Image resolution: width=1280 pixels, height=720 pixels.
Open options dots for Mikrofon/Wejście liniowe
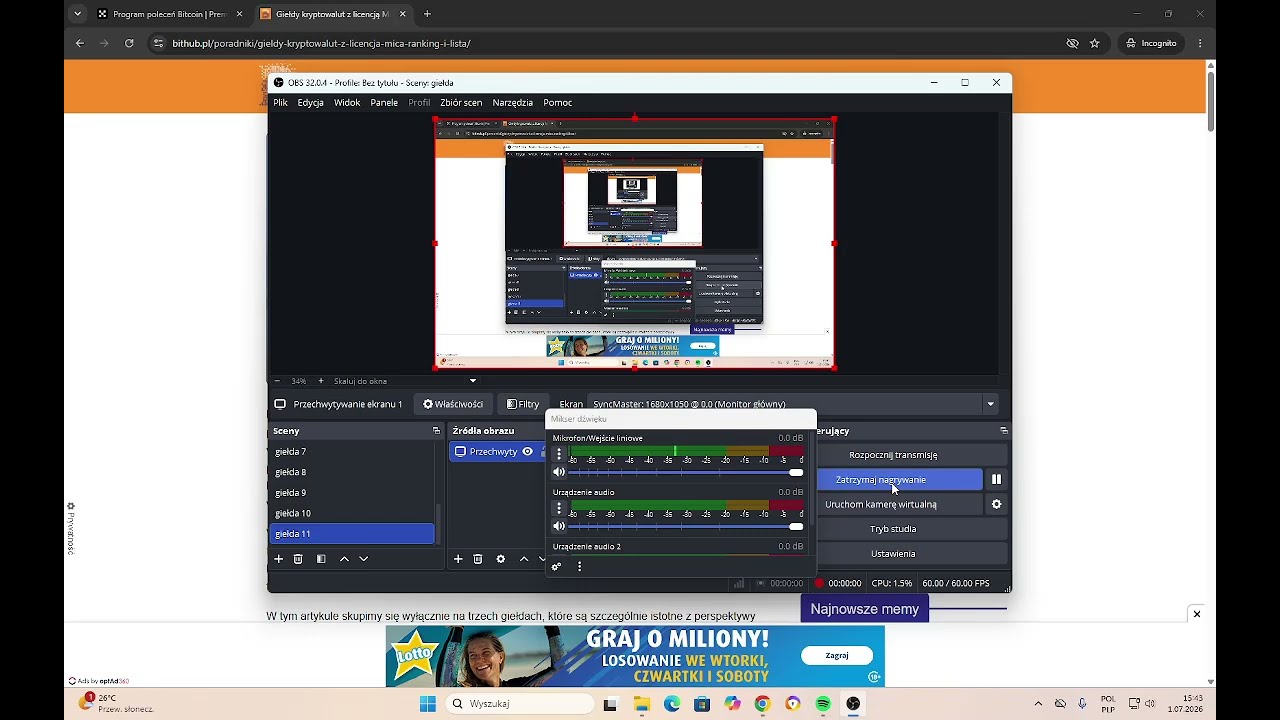(x=559, y=454)
